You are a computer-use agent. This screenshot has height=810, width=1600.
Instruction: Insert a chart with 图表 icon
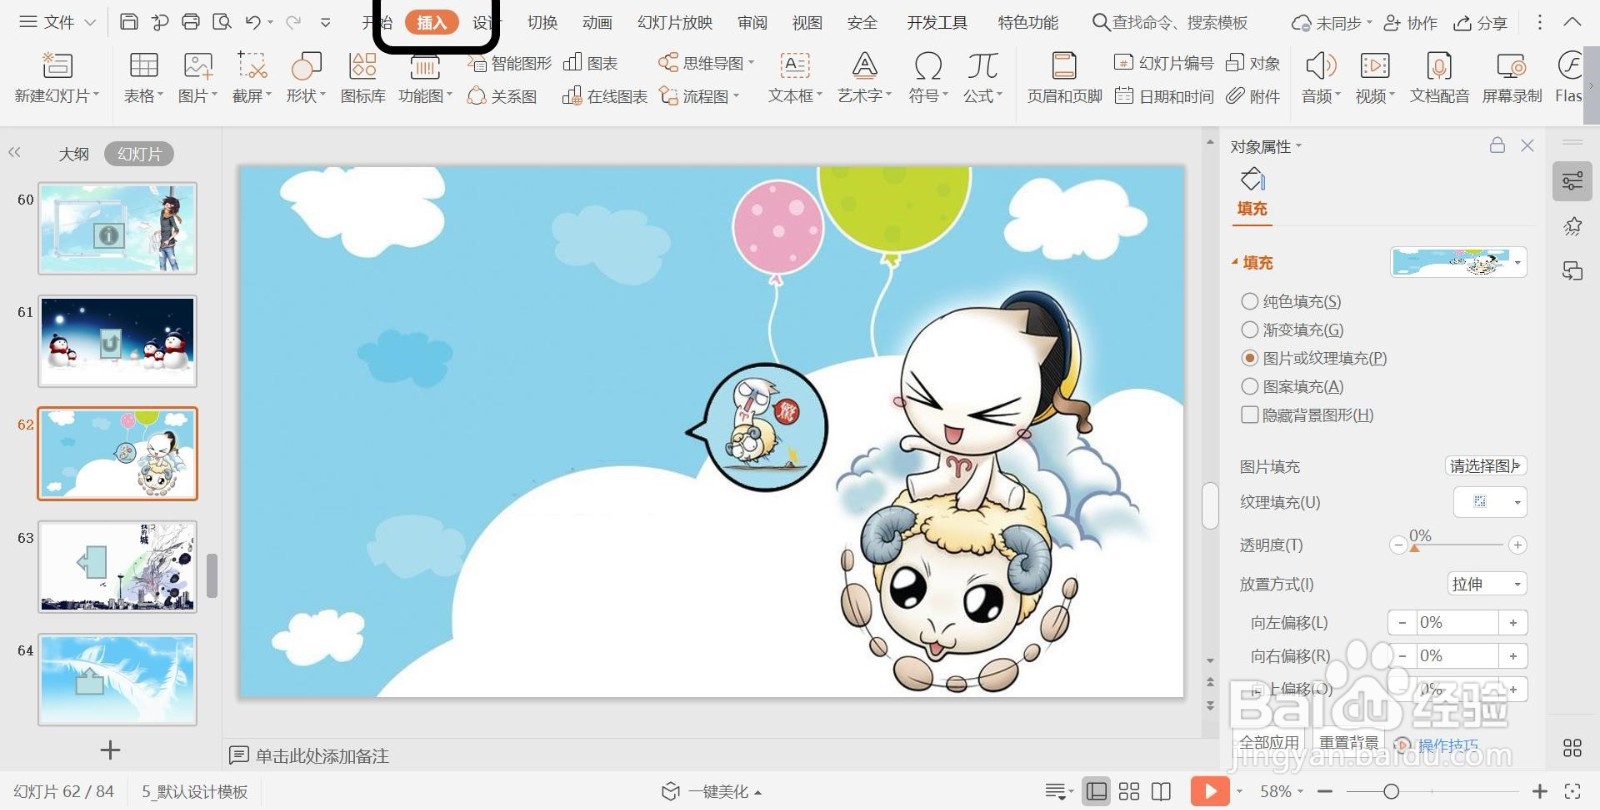click(x=572, y=63)
